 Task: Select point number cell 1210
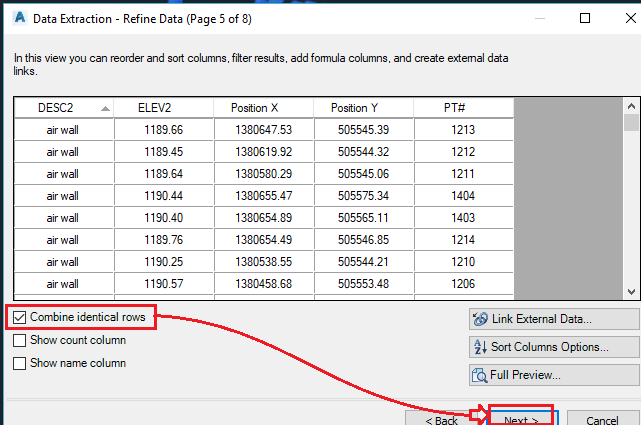[464, 262]
